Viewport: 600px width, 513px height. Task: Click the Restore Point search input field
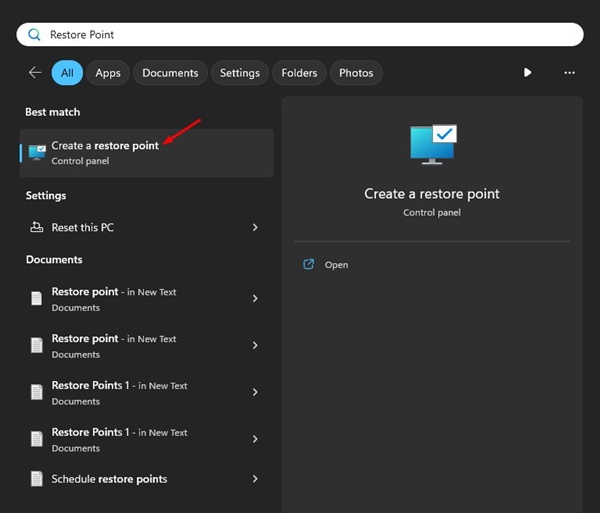pos(300,34)
